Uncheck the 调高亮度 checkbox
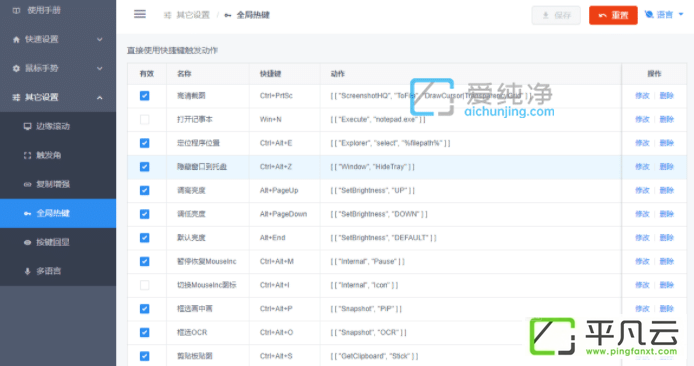694x366 pixels. point(144,190)
